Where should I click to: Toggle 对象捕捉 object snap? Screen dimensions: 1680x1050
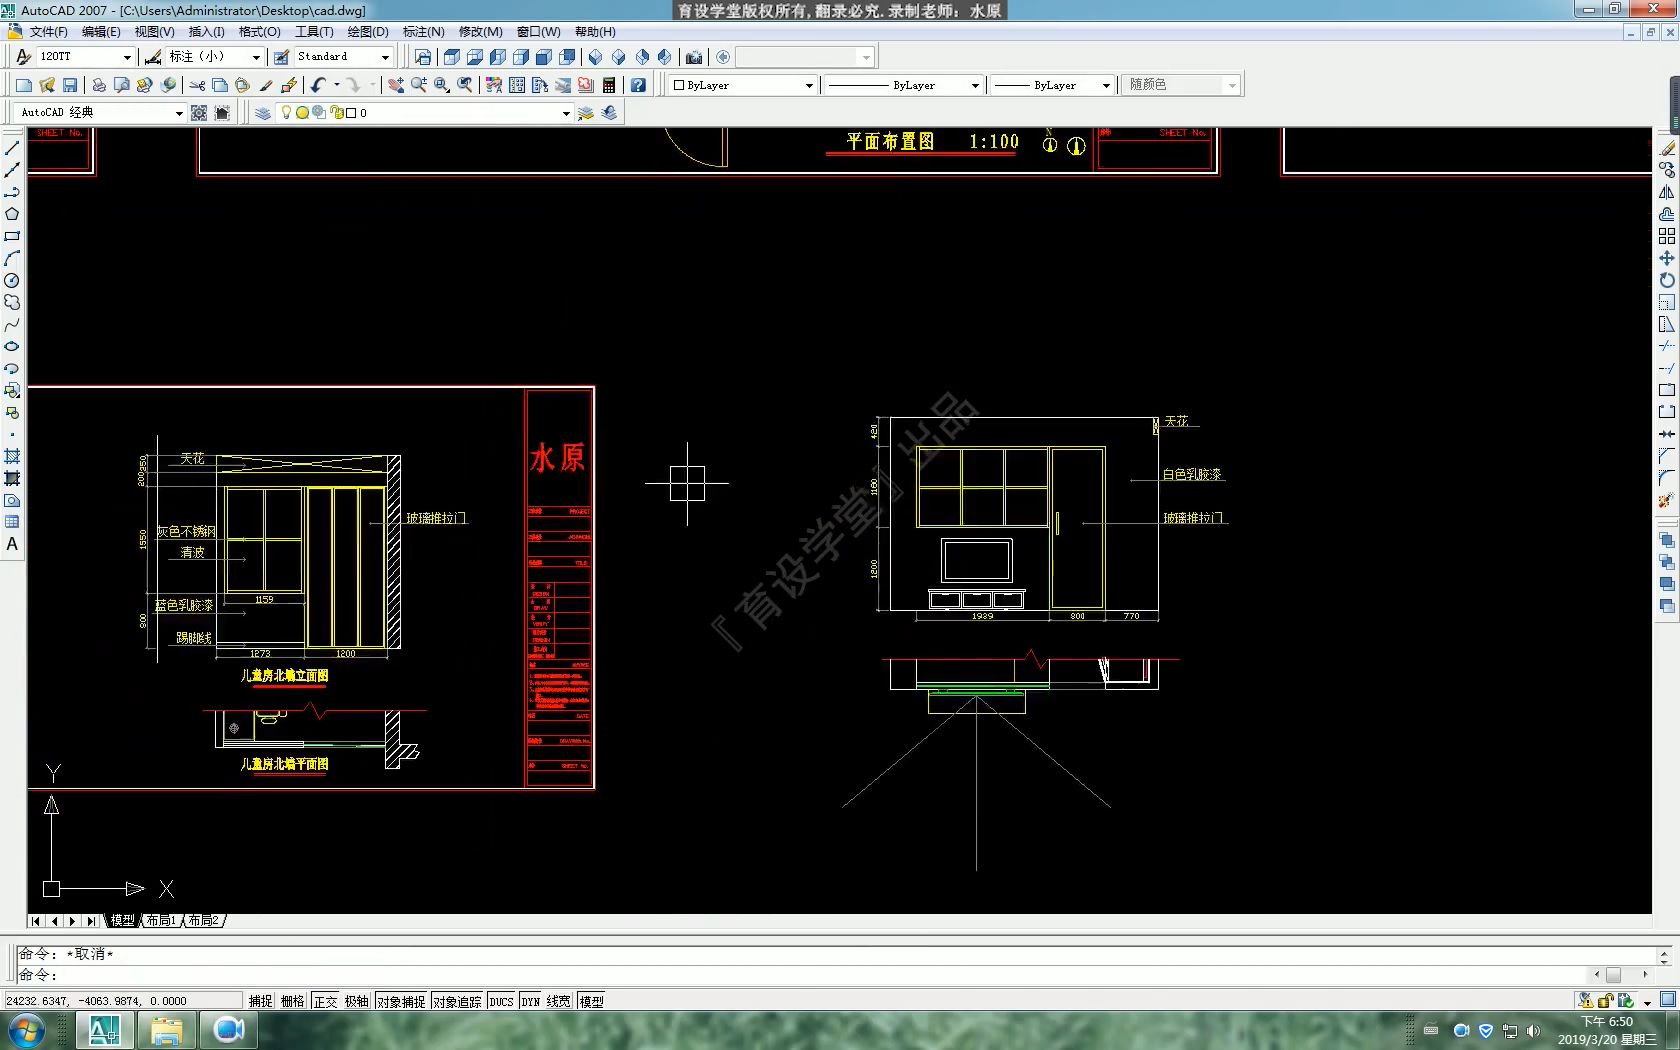tap(401, 1001)
